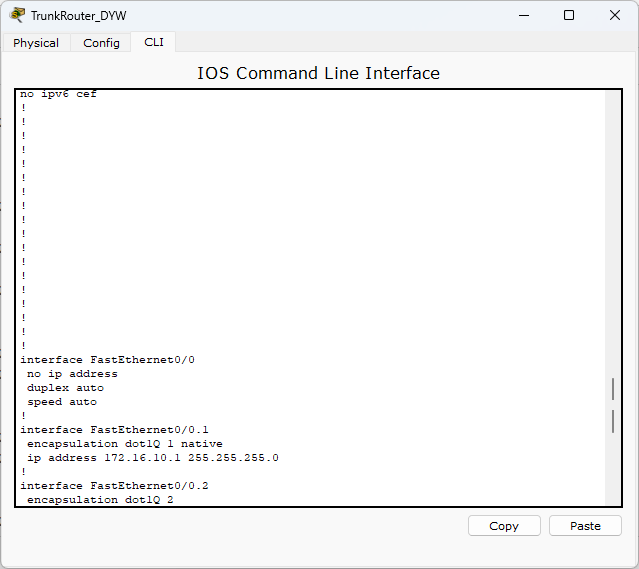Screen dimensions: 639x569
Task: Maximize the TrunkRouter_DYW window
Action: tap(569, 15)
